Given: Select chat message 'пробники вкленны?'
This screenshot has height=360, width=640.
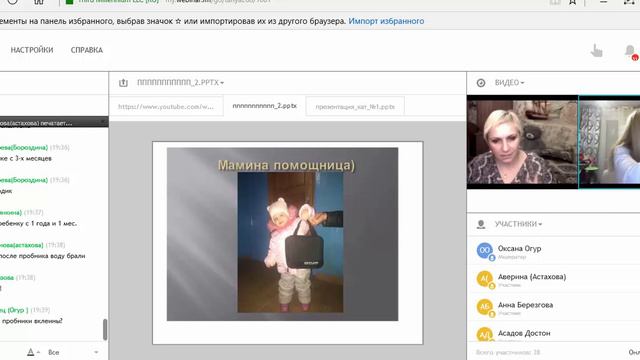Looking at the screenshot, I should click(32, 321).
